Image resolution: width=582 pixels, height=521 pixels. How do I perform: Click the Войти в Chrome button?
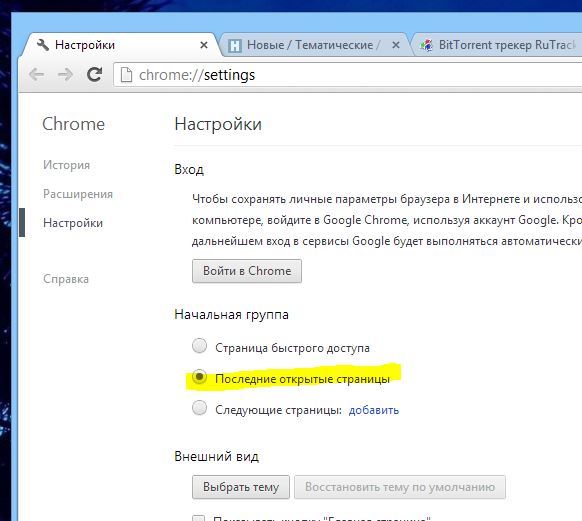point(247,271)
